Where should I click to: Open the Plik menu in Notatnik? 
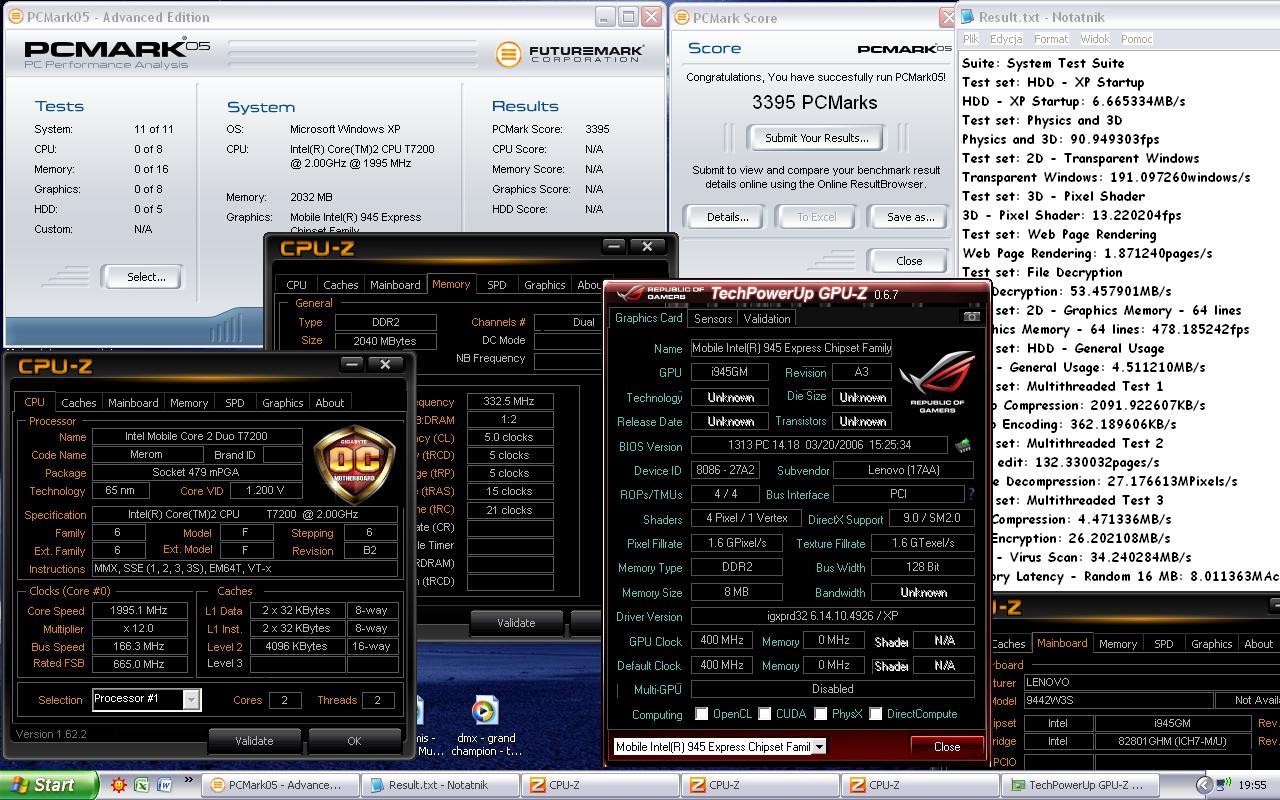pos(970,39)
